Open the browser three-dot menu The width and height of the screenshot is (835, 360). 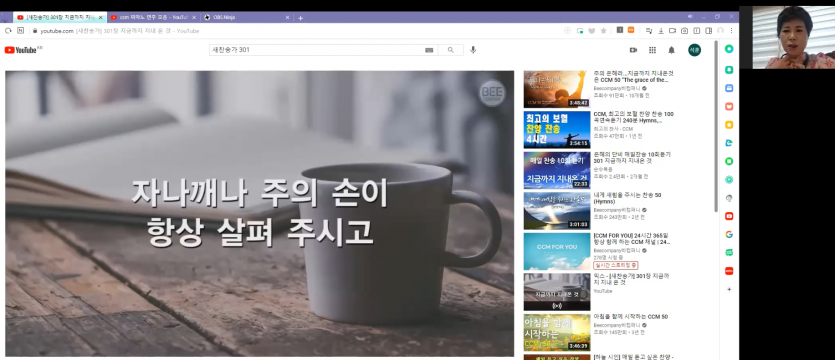click(x=732, y=31)
